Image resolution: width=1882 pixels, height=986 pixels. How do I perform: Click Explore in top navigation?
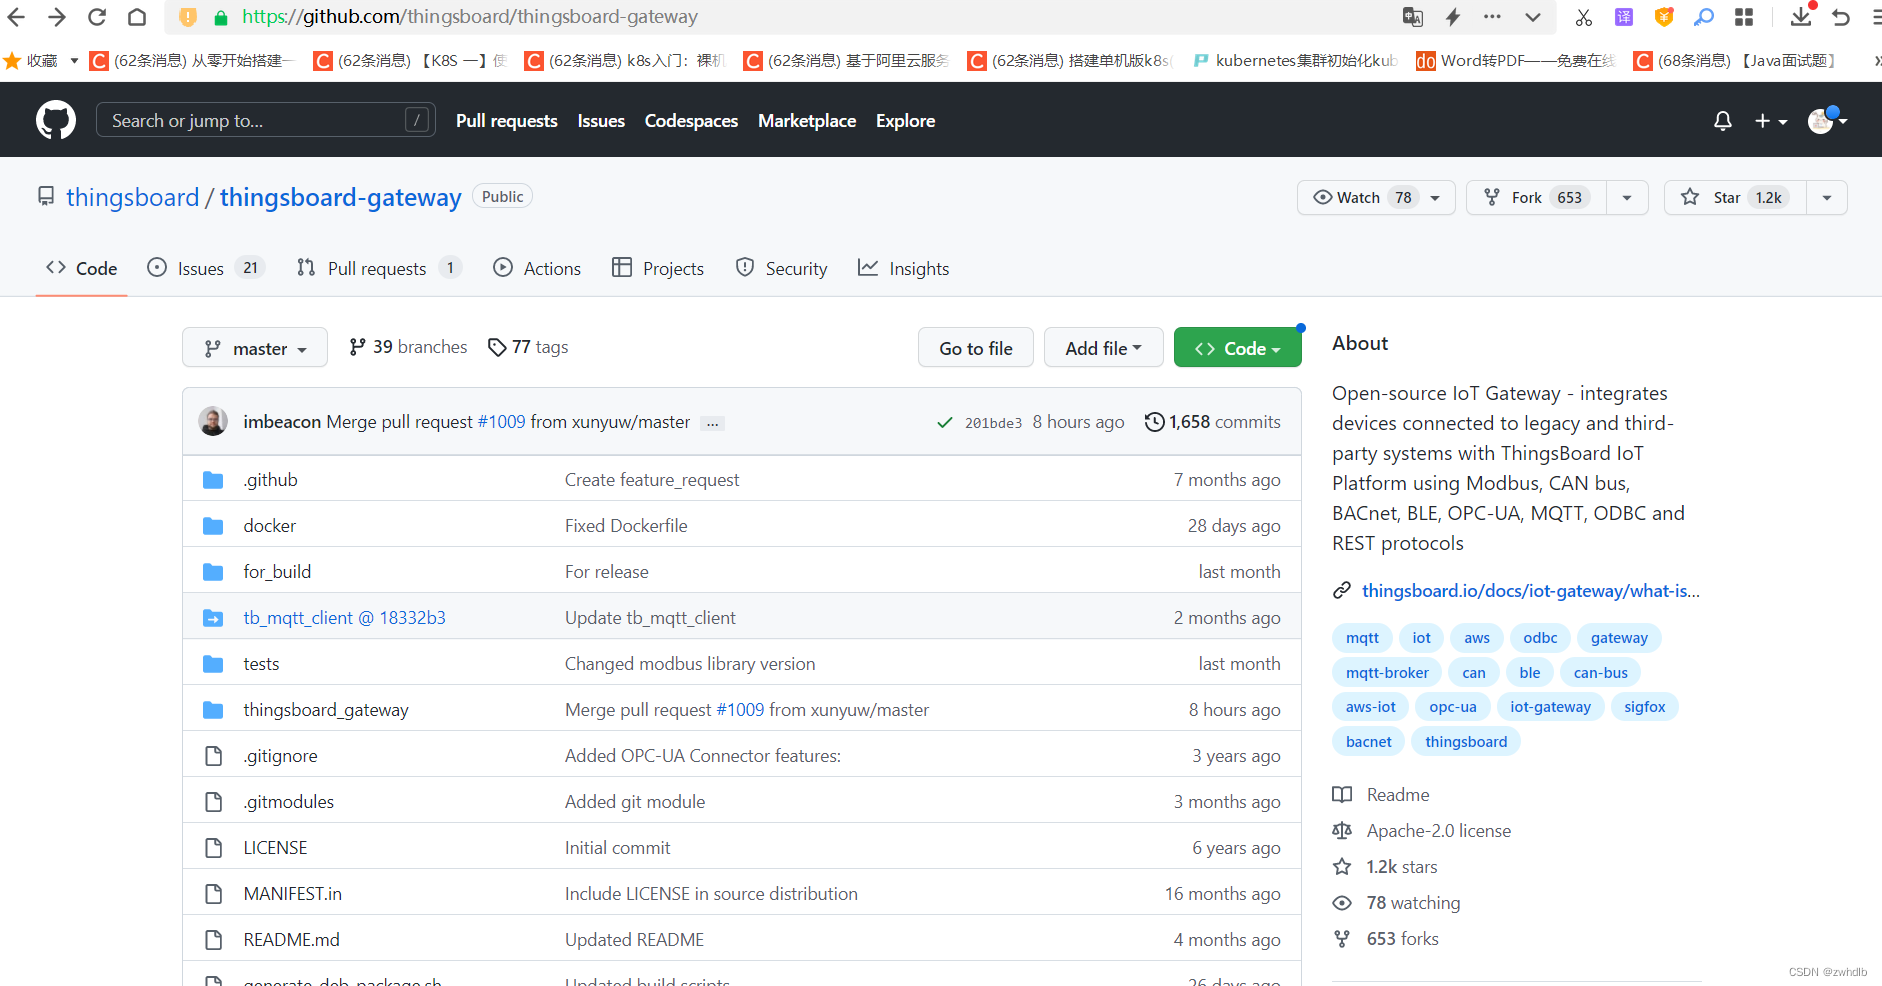click(906, 121)
